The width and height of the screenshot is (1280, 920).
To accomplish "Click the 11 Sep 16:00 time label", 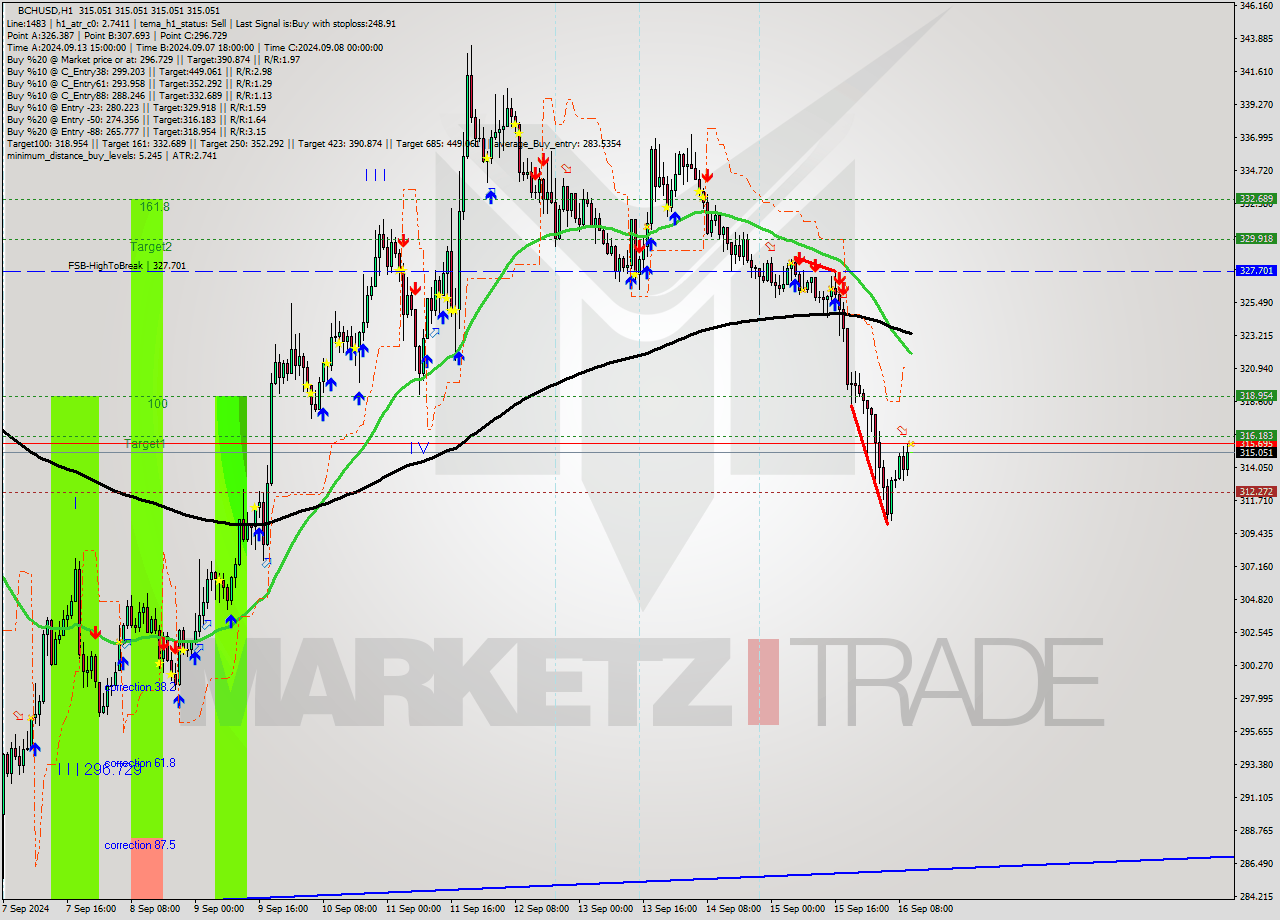I will click(x=477, y=909).
